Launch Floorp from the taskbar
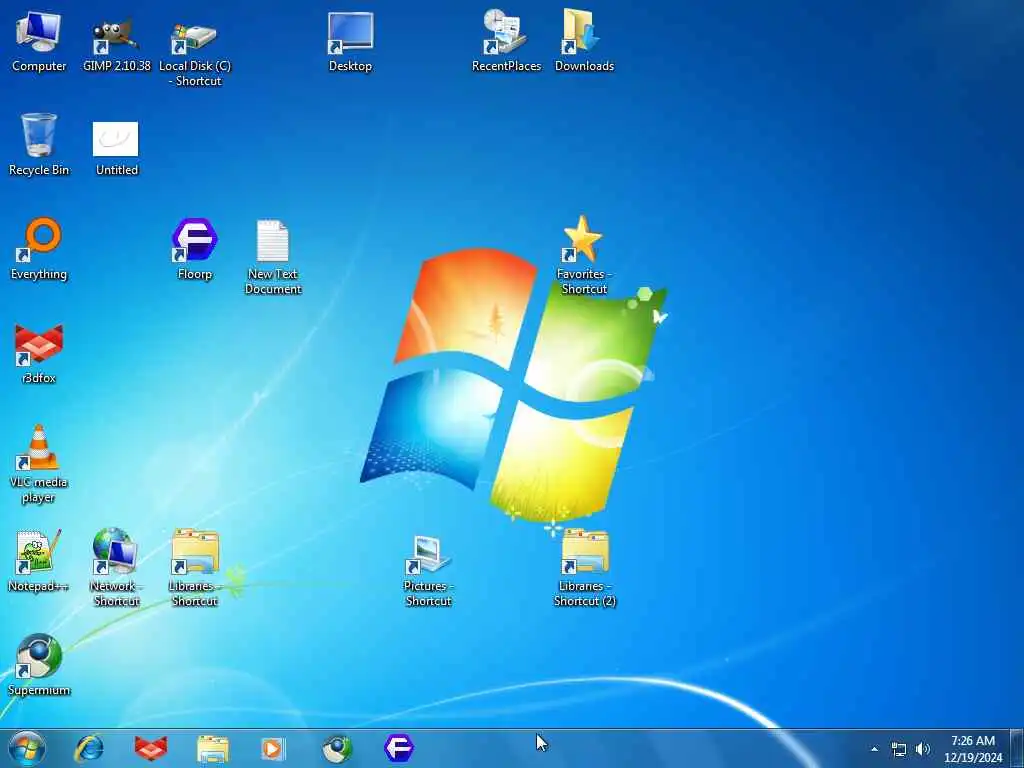Viewport: 1024px width, 768px height. pos(399,748)
